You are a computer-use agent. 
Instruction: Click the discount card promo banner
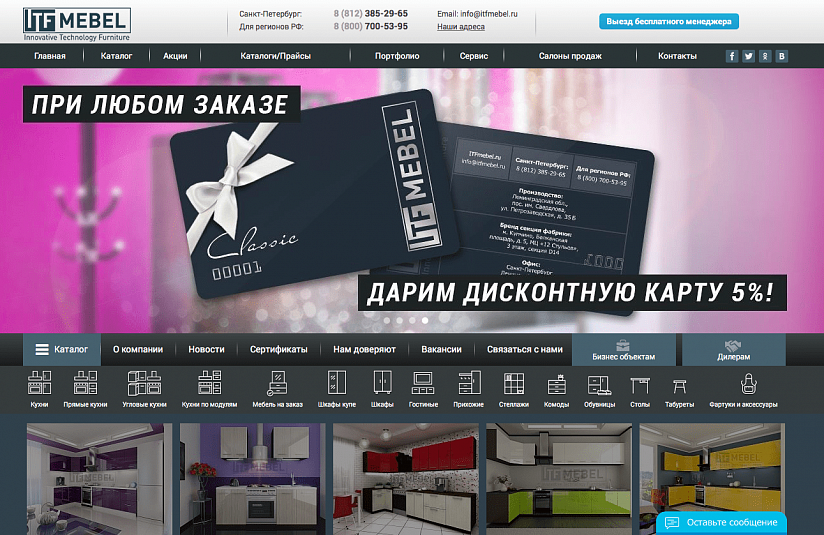(x=412, y=200)
